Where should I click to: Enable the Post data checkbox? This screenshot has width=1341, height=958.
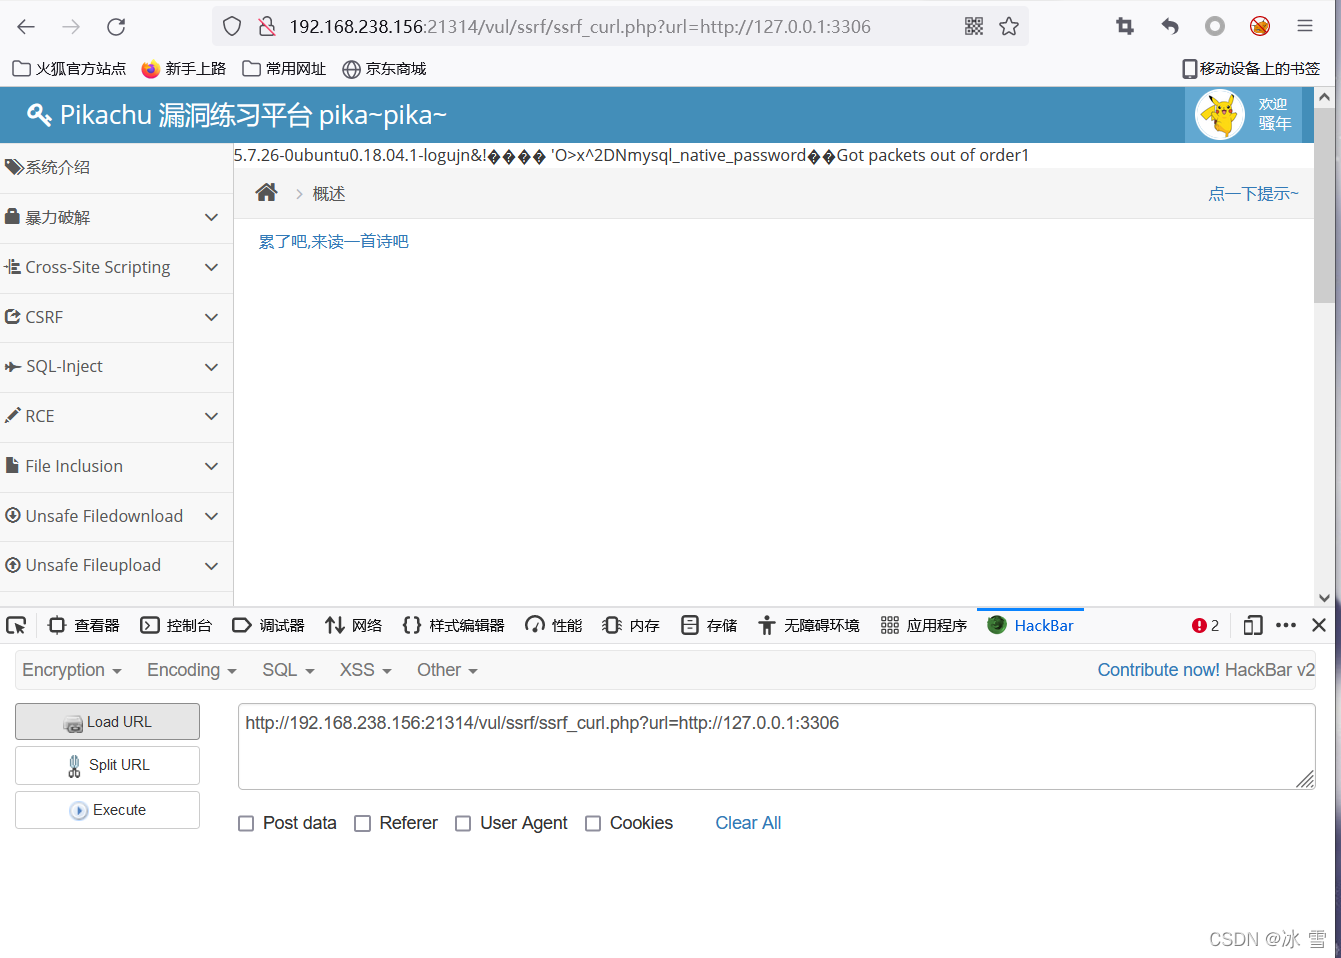pyautogui.click(x=246, y=824)
